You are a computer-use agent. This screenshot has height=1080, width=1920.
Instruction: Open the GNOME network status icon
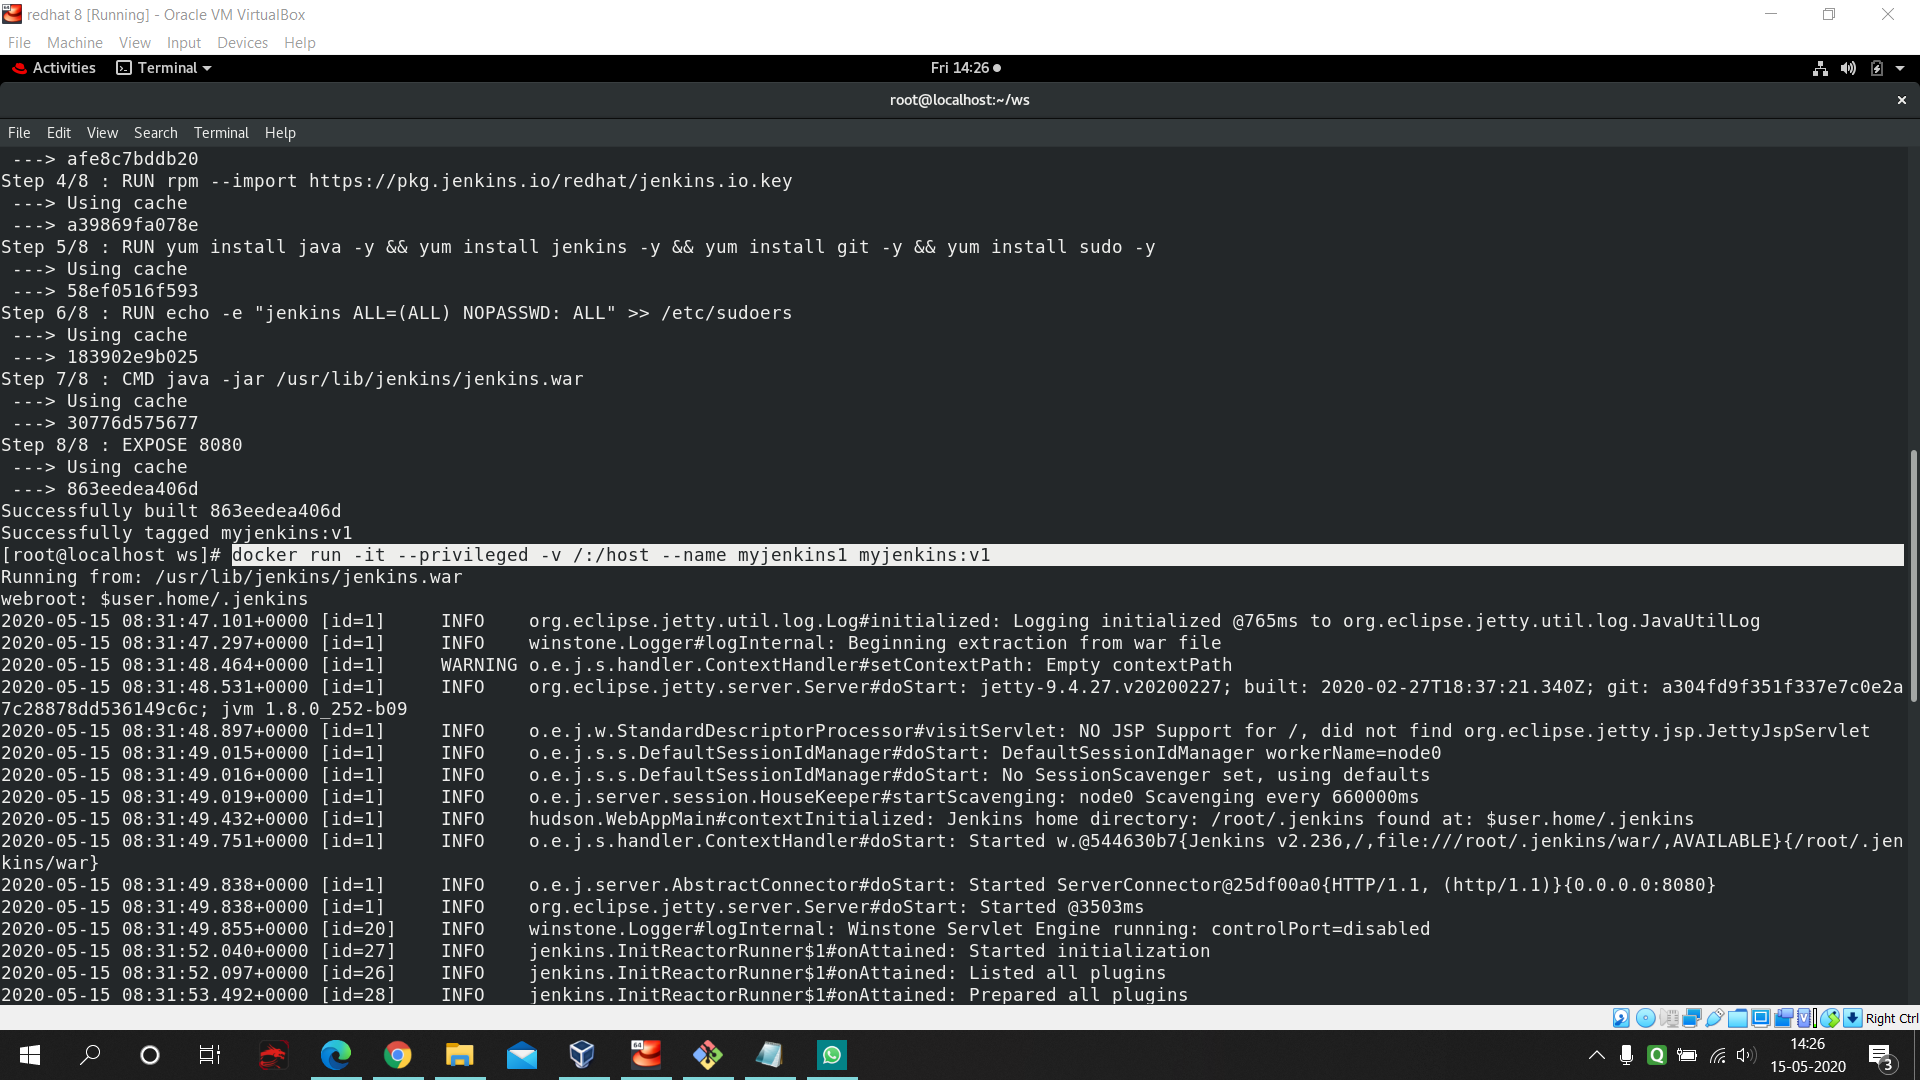point(1820,68)
